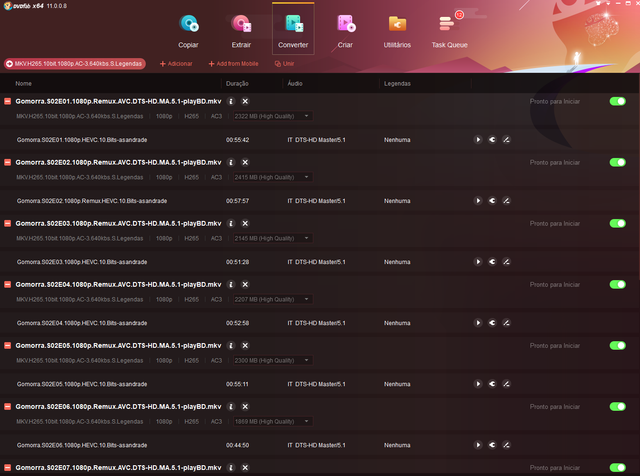The image size is (640, 476).
Task: Collapse the Gomorra.S02E01 entry with red minus
Action: 7,101
